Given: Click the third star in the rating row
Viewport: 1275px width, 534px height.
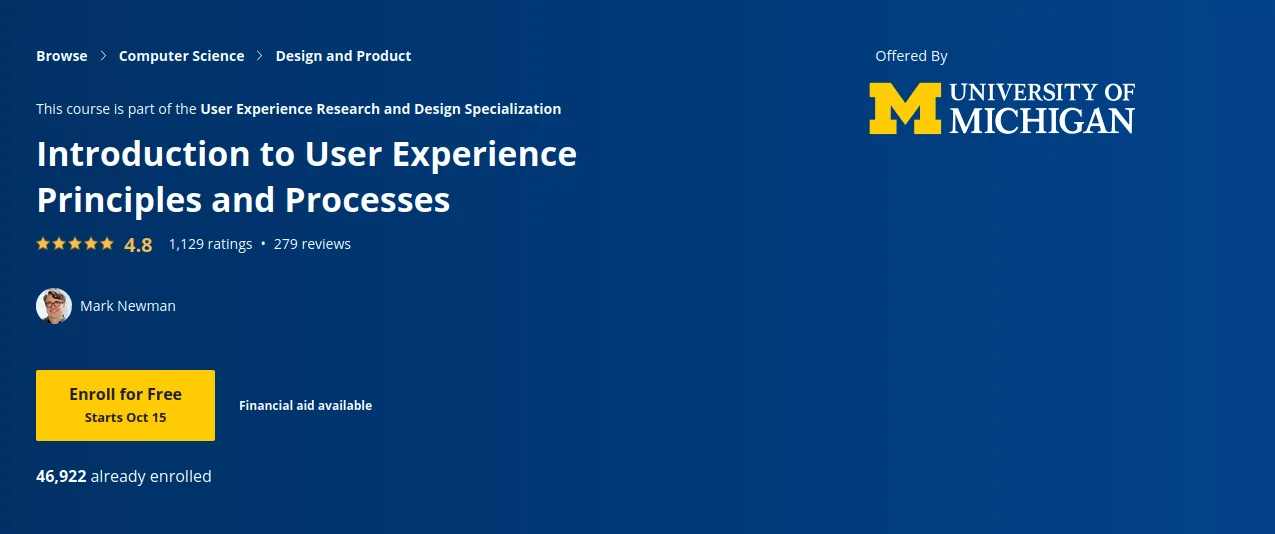Looking at the screenshot, I should [x=75, y=243].
